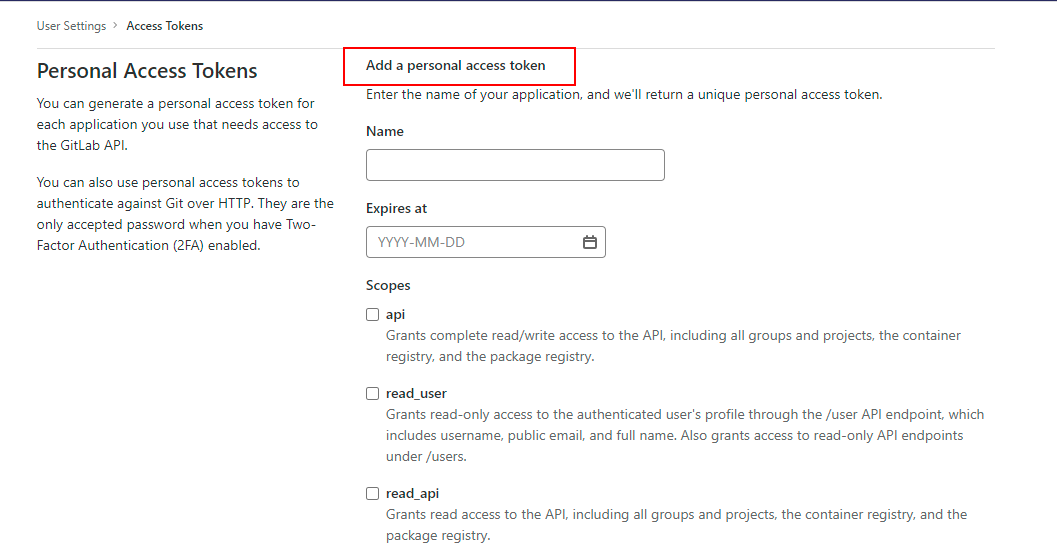Image resolution: width=1057 pixels, height=552 pixels.
Task: Go to User Settings breadcrumb
Action: coord(71,26)
